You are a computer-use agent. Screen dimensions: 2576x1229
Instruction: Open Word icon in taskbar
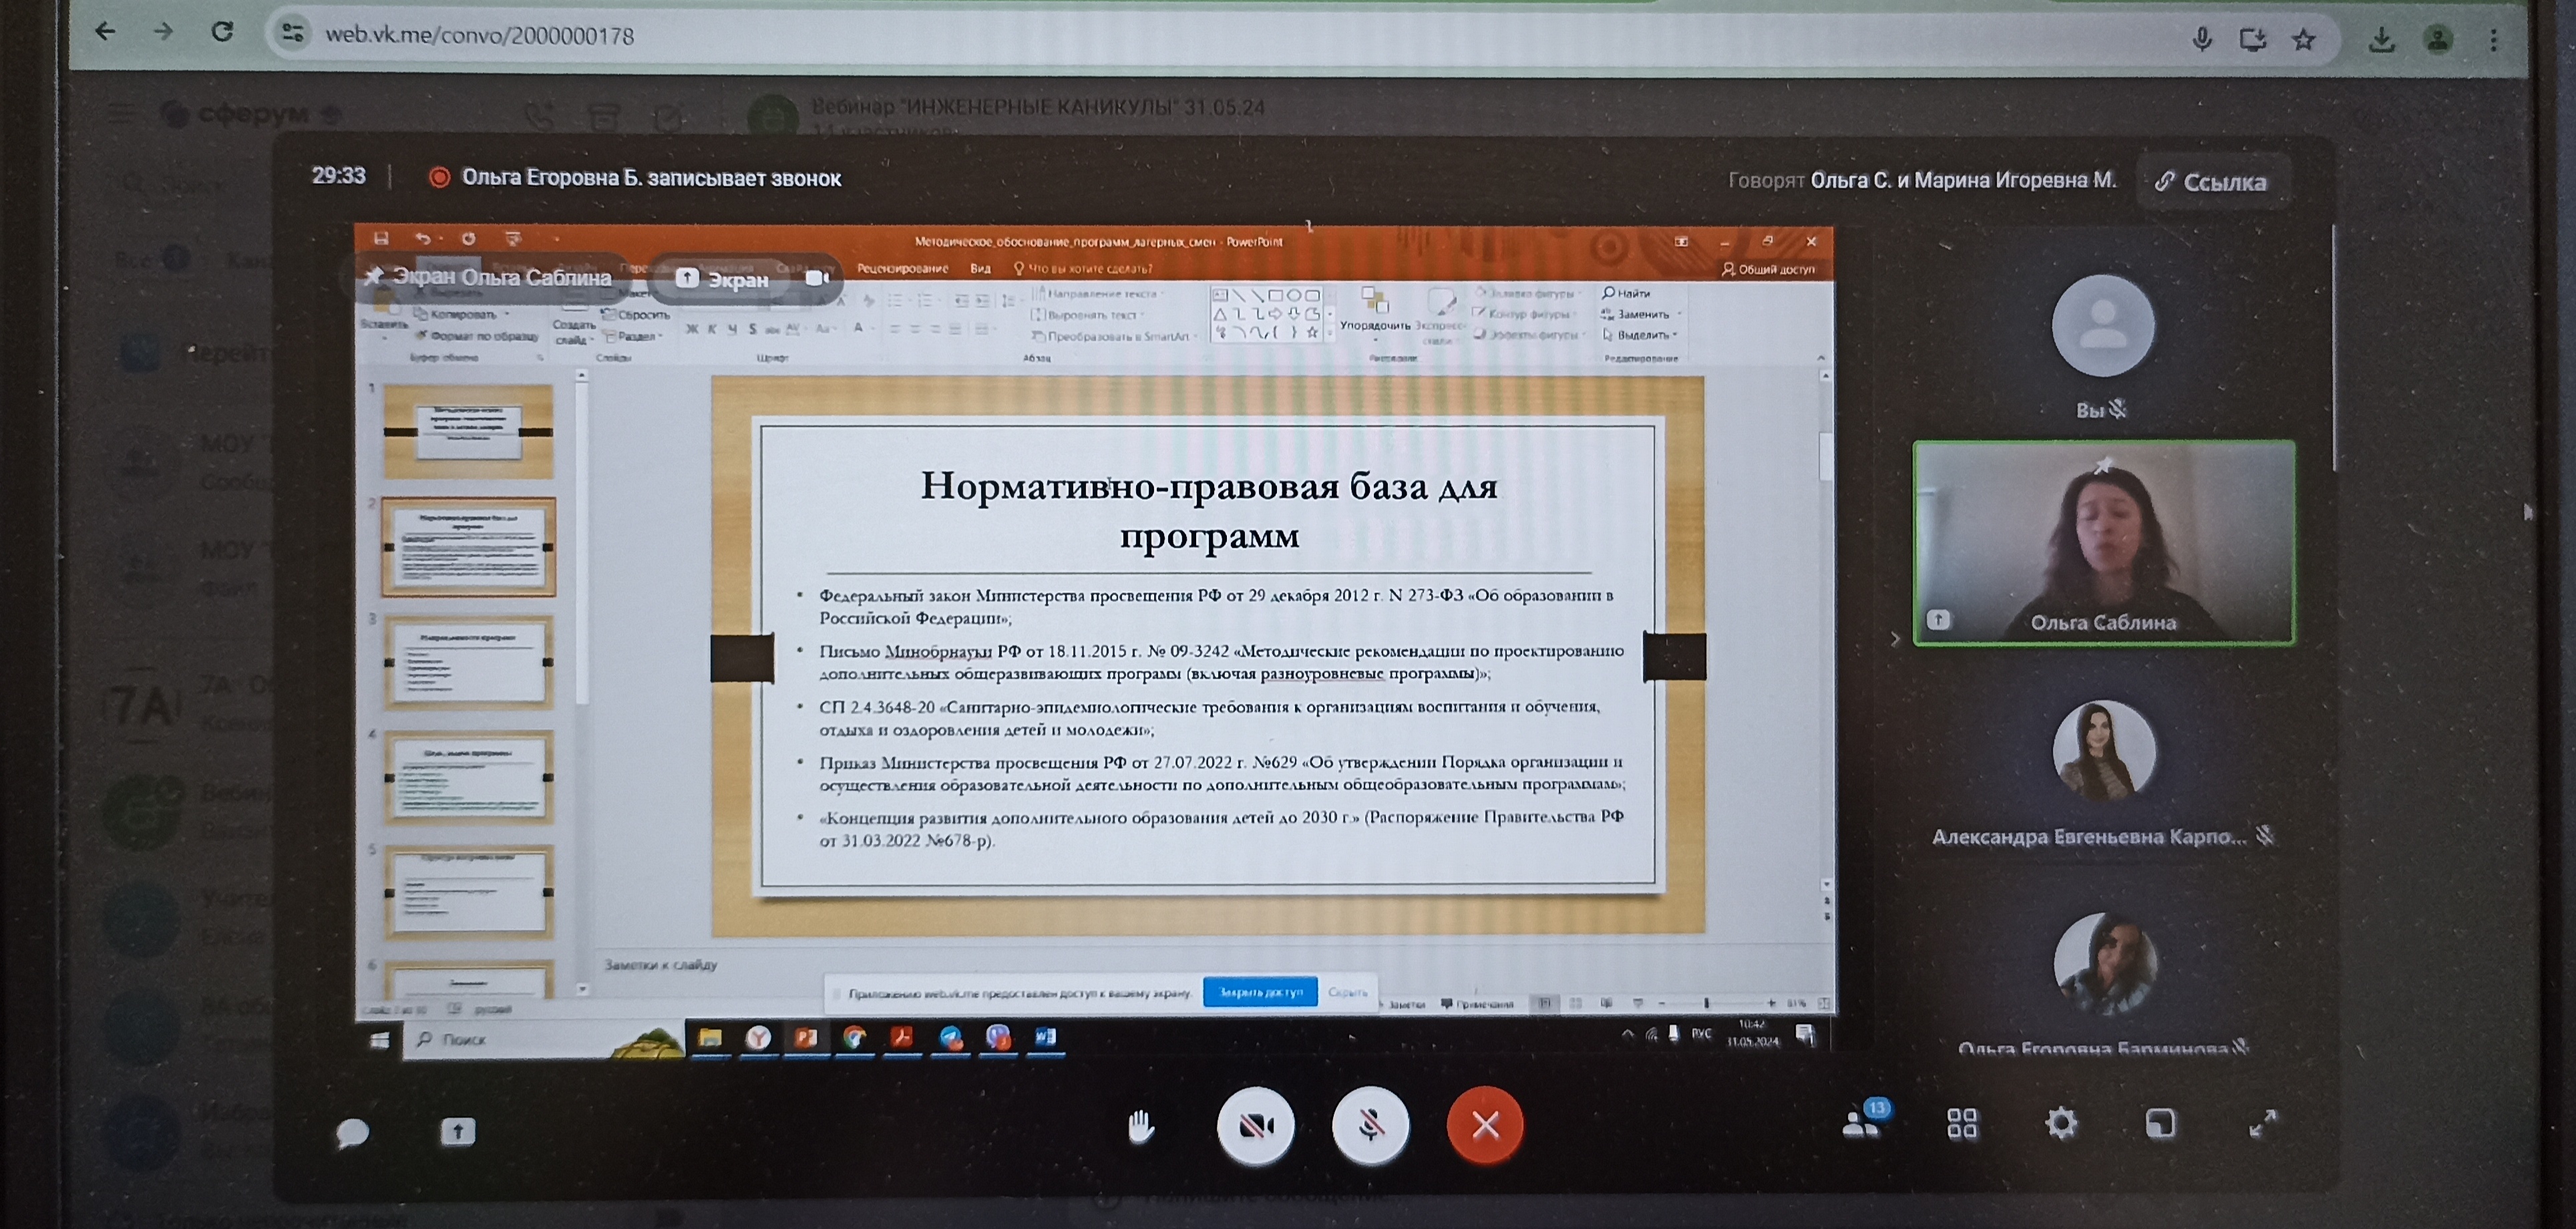[x=1045, y=1037]
